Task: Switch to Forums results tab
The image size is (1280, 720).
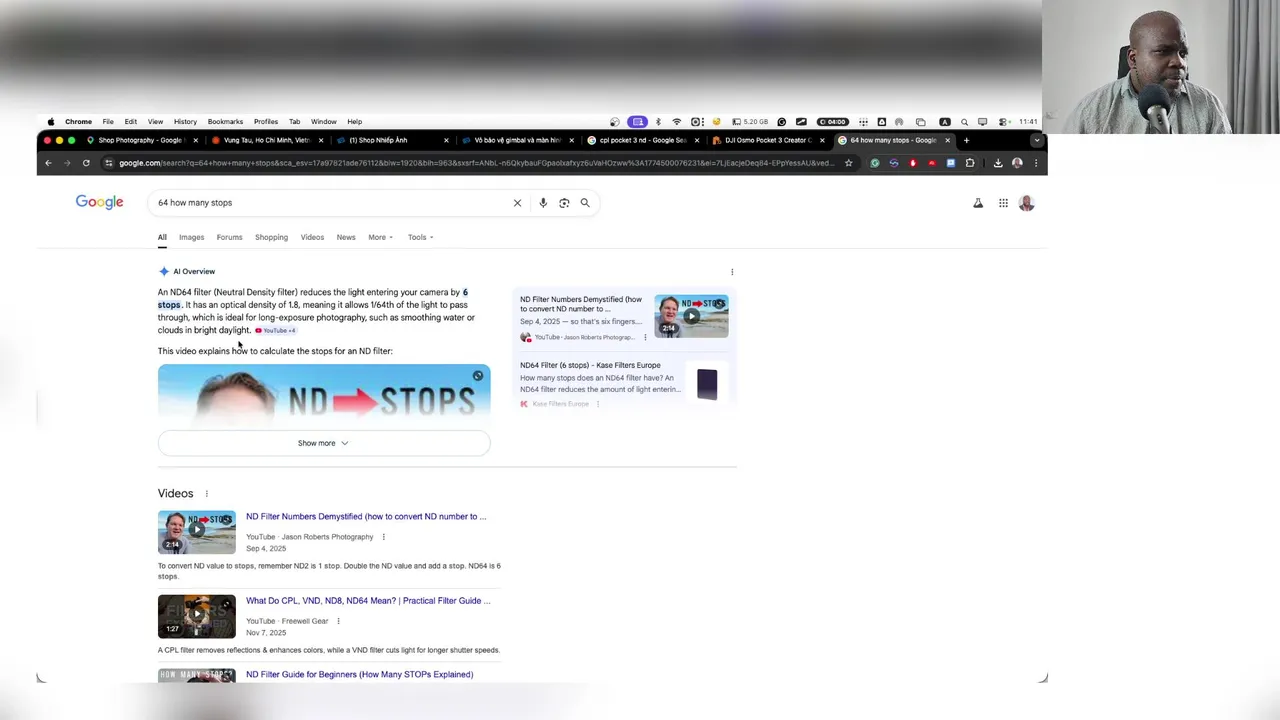Action: tap(229, 238)
